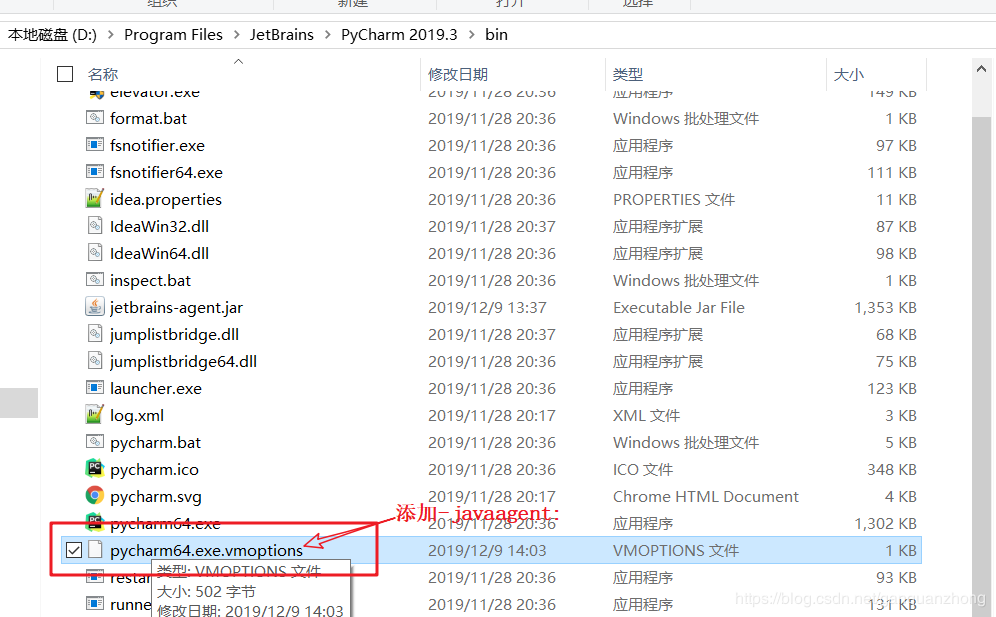The width and height of the screenshot is (996, 617).
Task: Click the Chrome HTML Document type cell
Action: (x=706, y=496)
